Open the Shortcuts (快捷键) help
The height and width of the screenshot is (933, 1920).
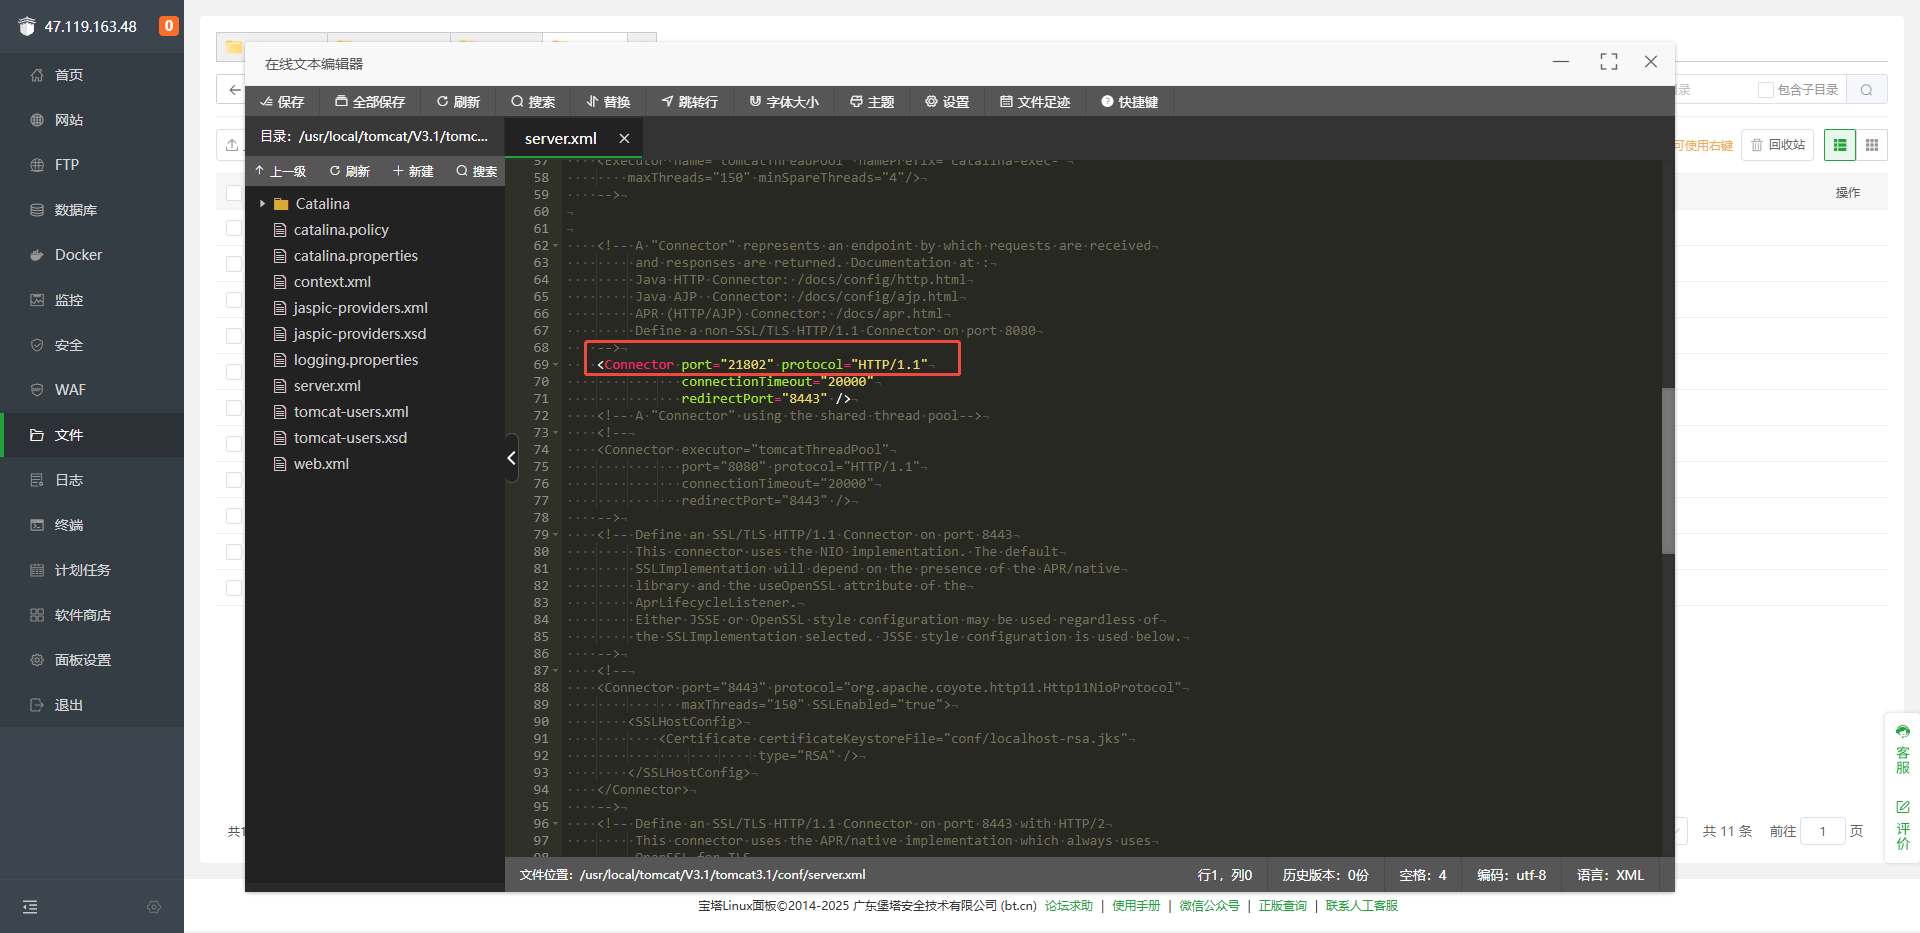1129,102
